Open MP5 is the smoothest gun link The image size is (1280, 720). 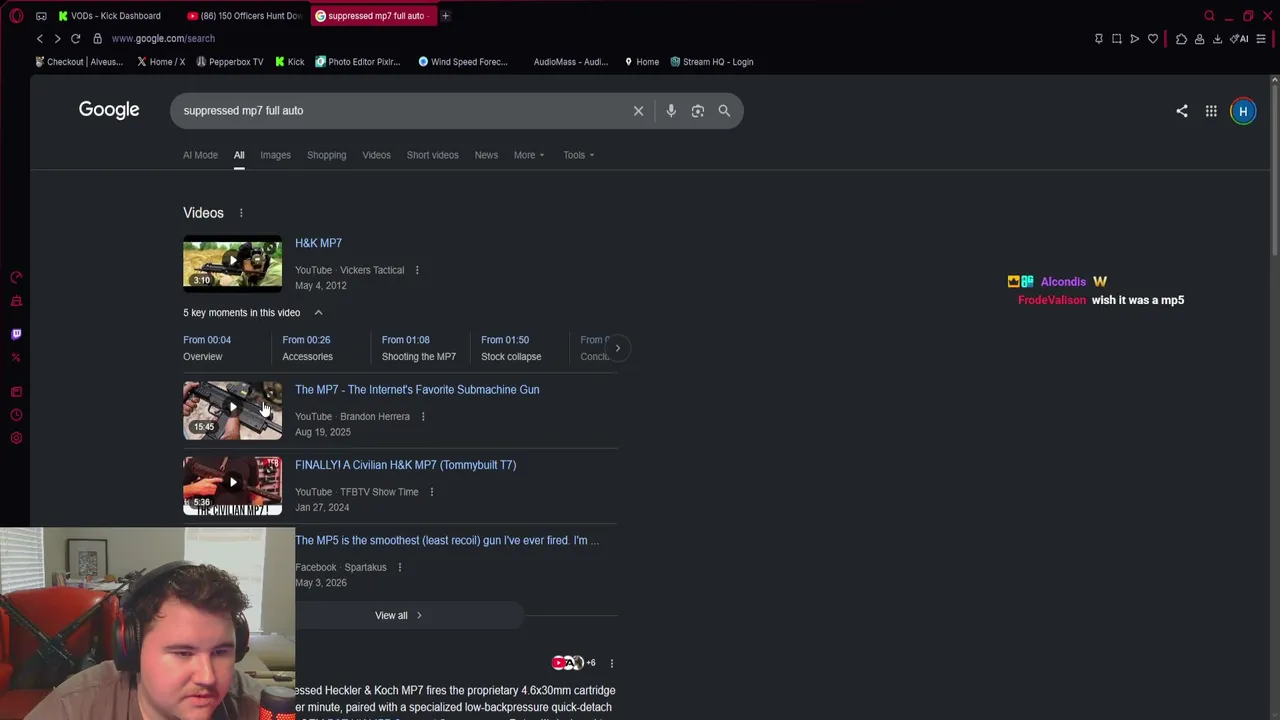coord(447,541)
